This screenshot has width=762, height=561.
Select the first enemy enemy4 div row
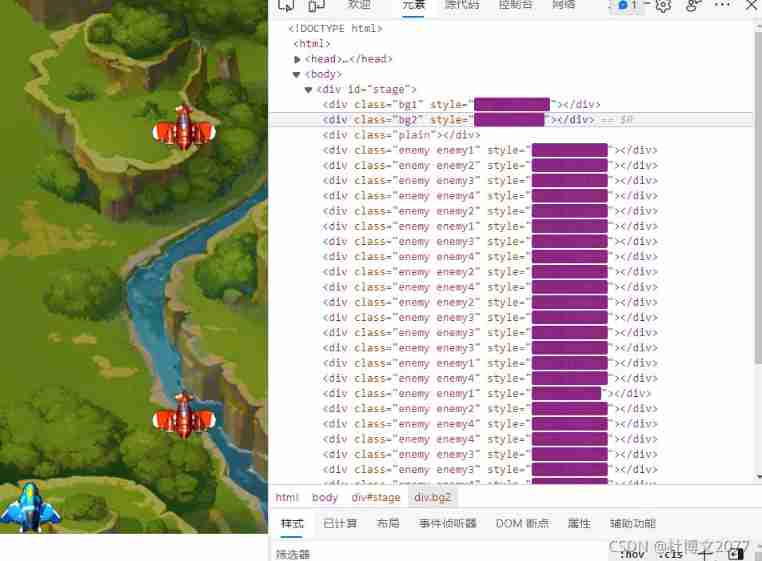point(490,195)
